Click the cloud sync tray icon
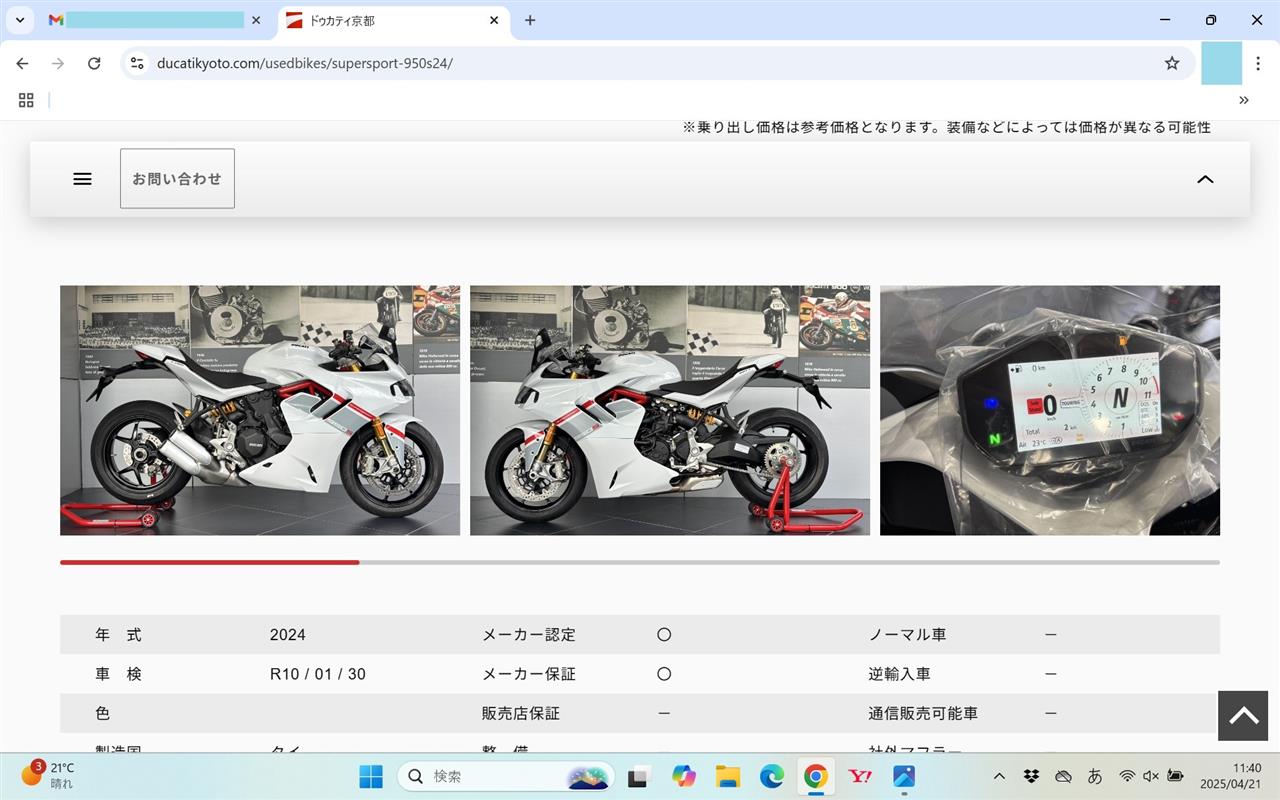1280x800 pixels. pos(1063,776)
